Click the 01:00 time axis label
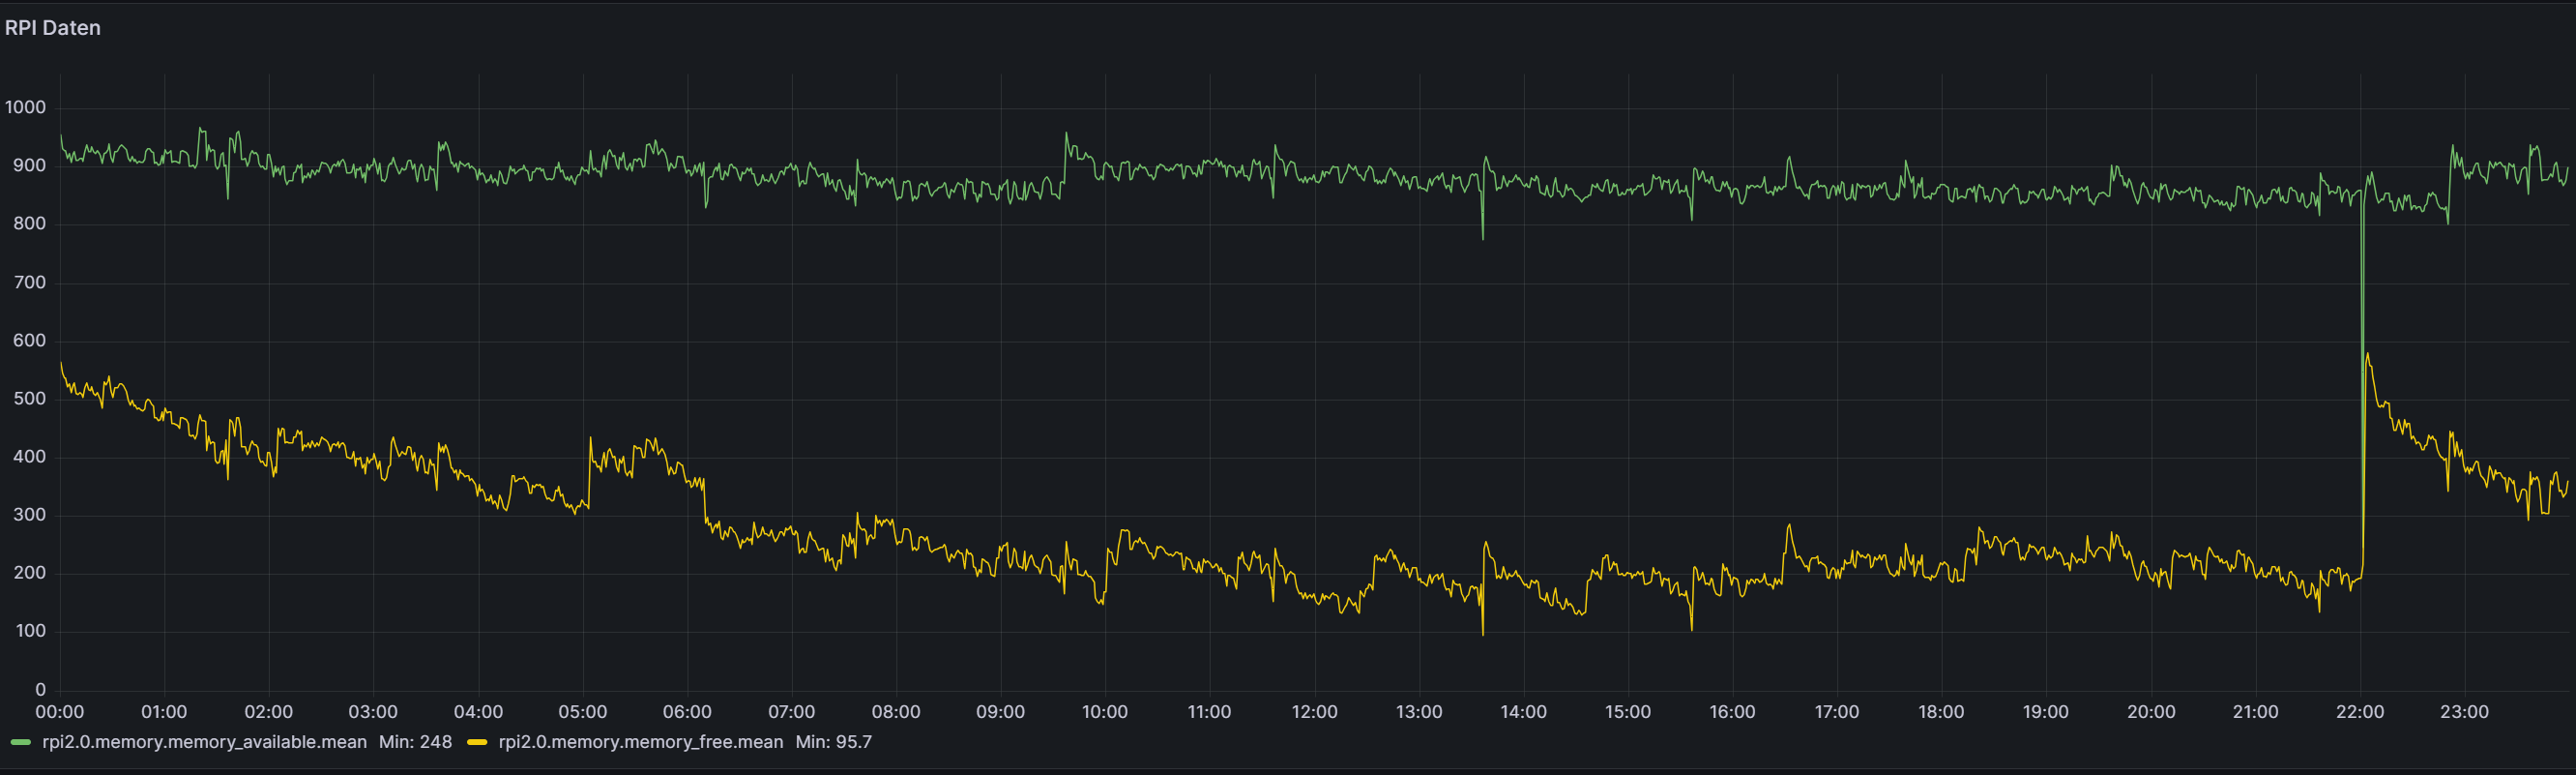This screenshot has height=775, width=2576. click(164, 712)
